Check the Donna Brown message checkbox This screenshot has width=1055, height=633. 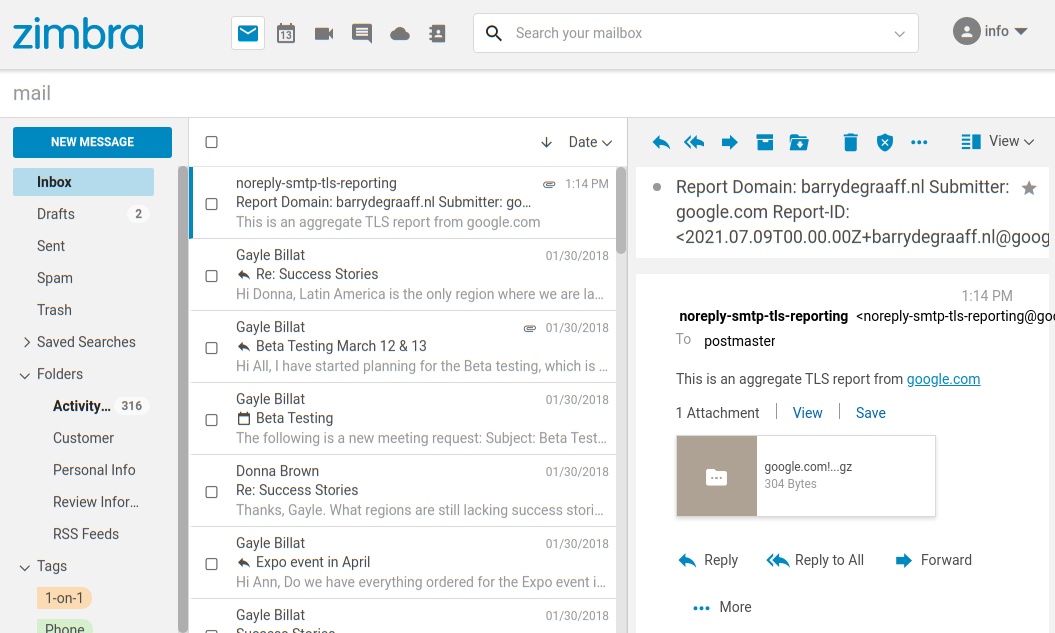tap(211, 492)
